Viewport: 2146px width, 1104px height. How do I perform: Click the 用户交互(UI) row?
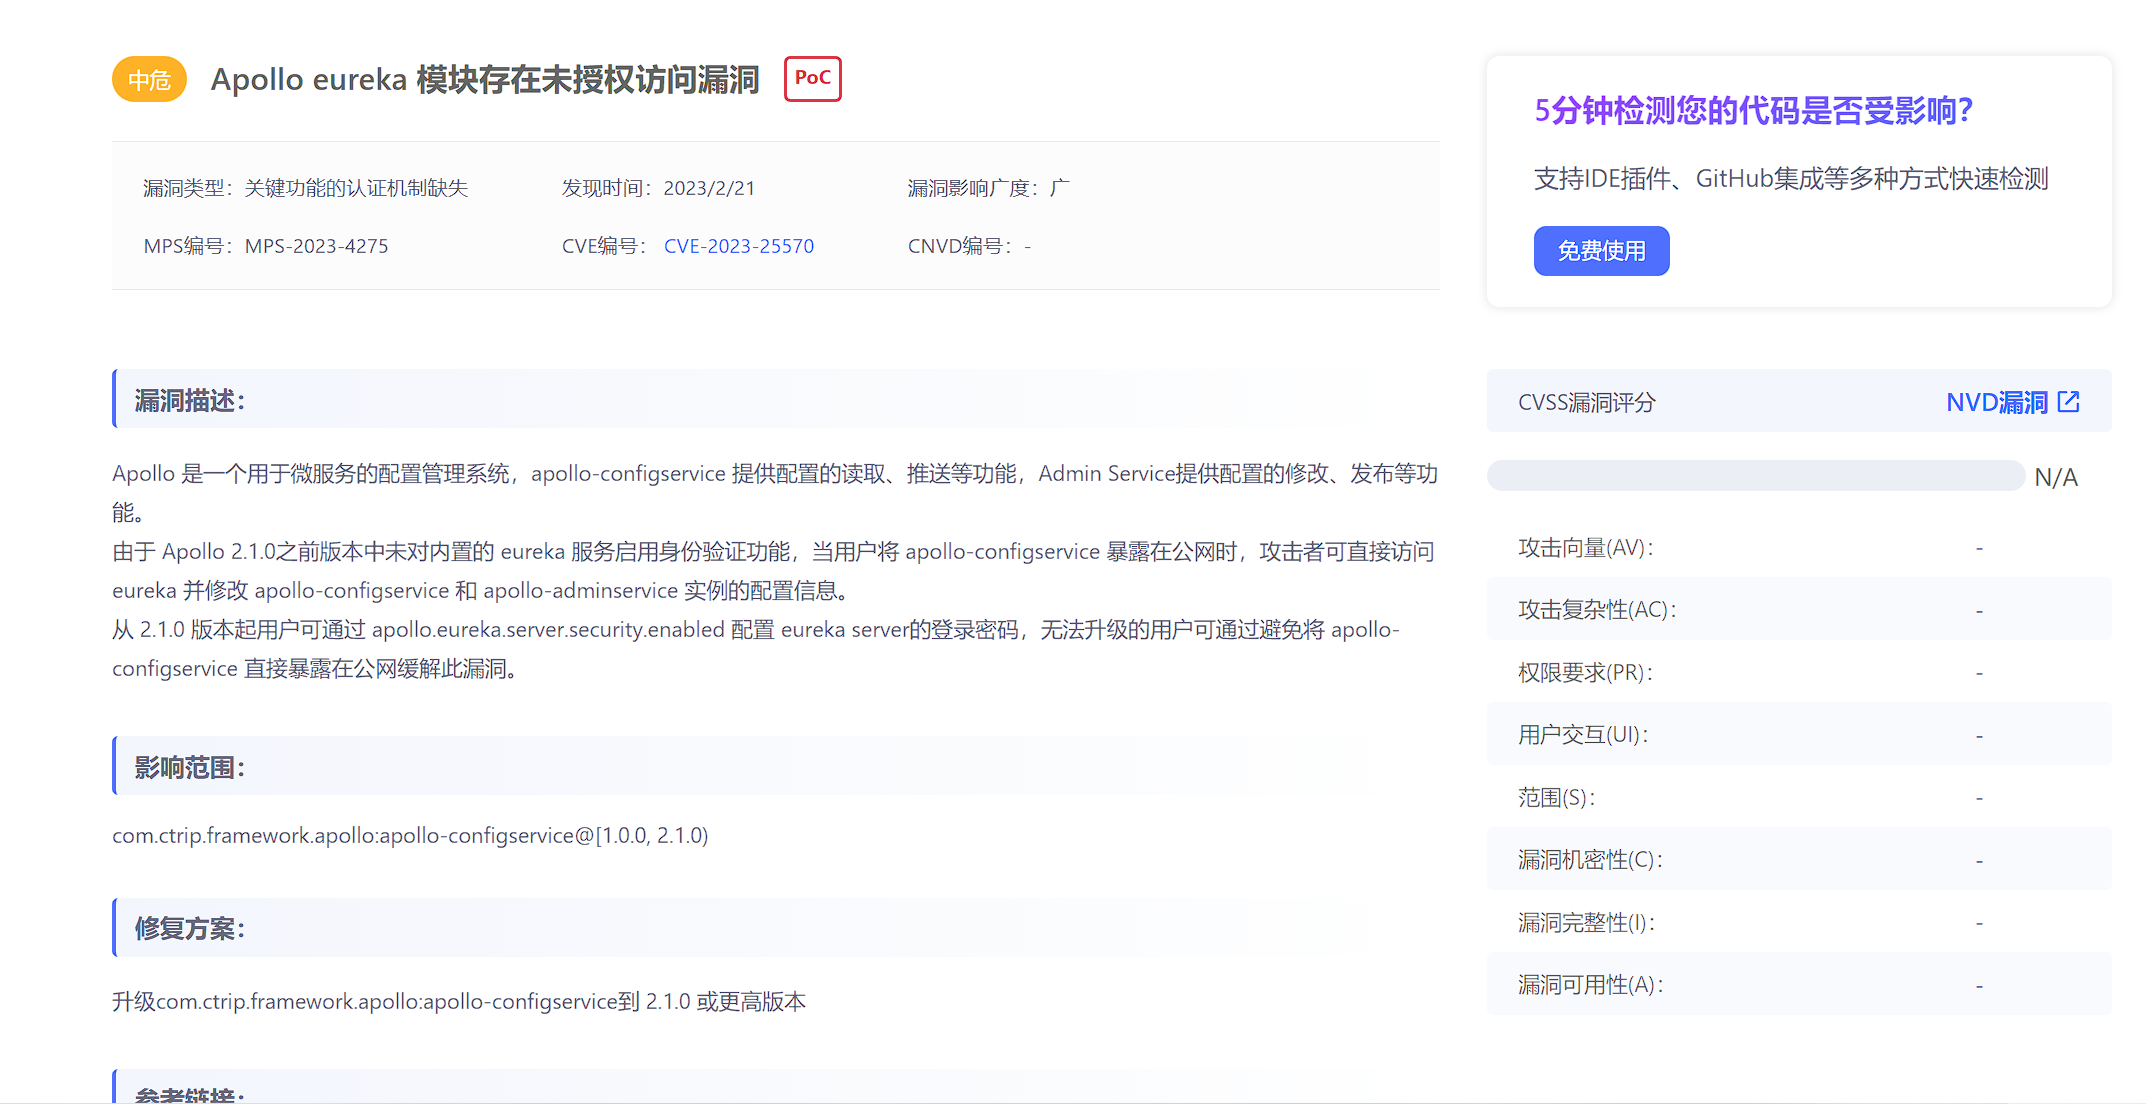click(1799, 735)
